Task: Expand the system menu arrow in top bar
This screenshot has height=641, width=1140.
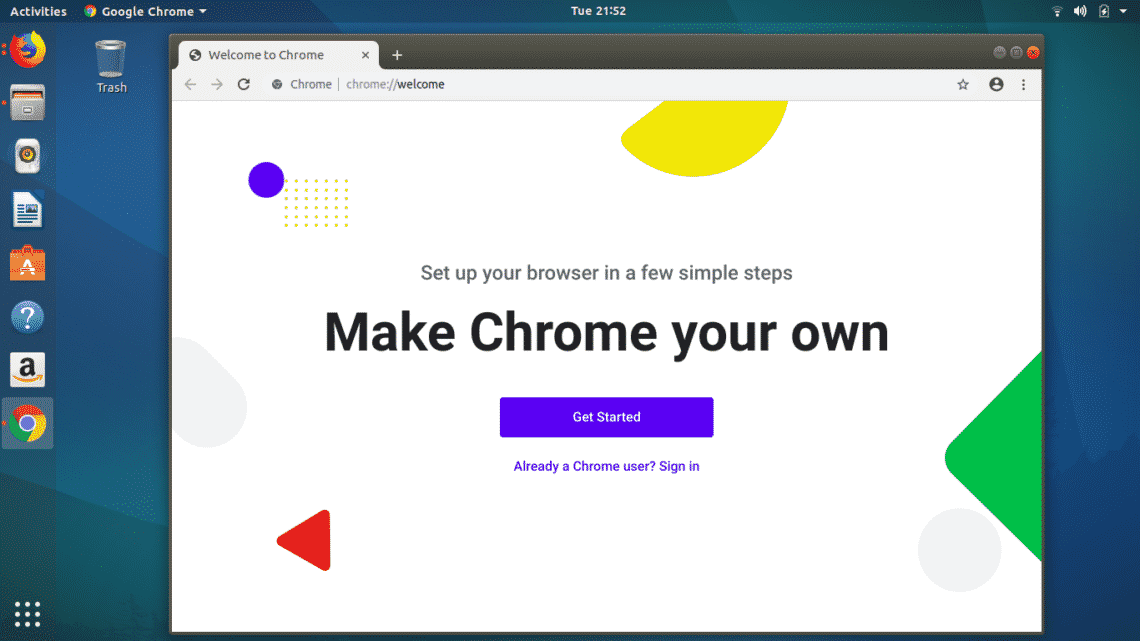Action: [1123, 11]
